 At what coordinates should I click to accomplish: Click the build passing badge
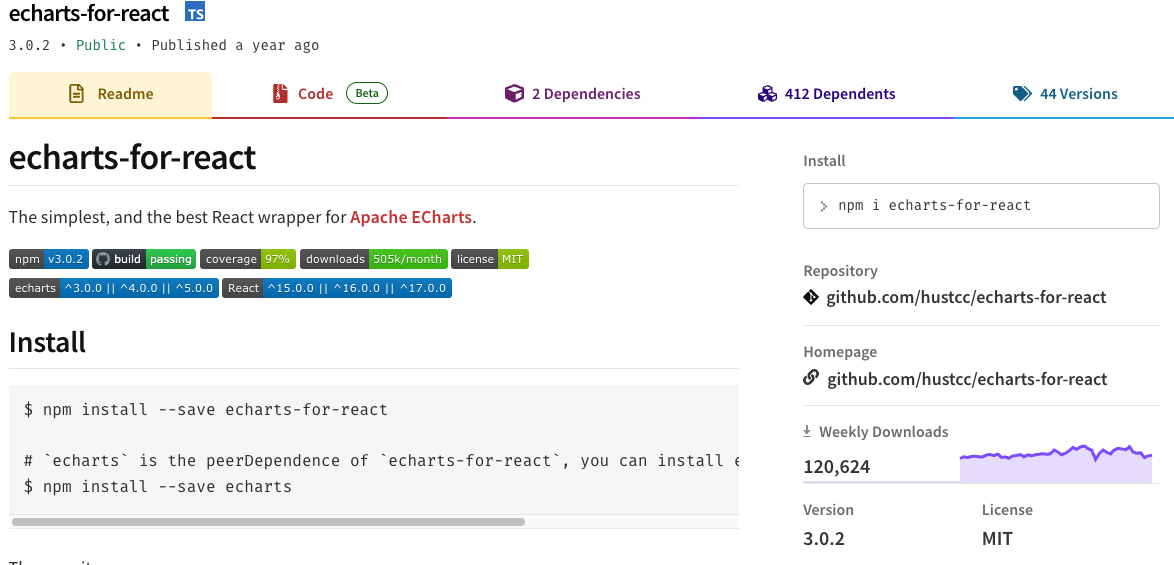tap(144, 259)
